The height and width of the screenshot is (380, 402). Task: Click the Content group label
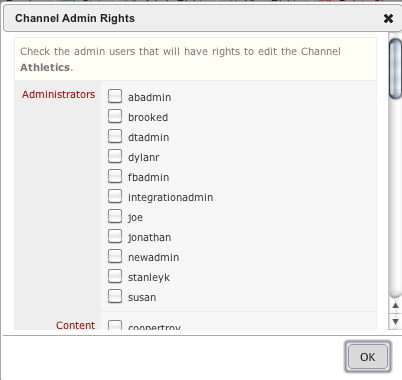coord(75,325)
